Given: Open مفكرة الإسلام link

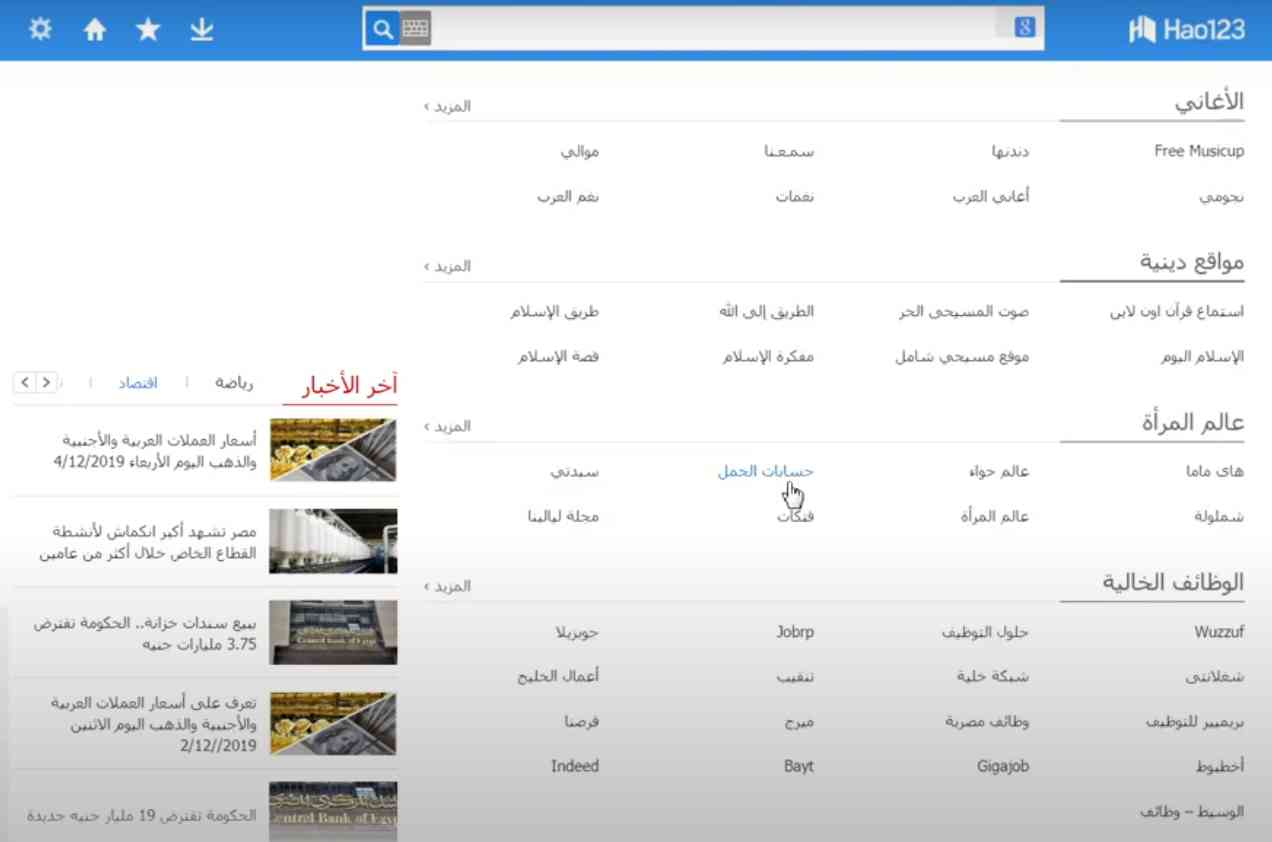Looking at the screenshot, I should (768, 357).
